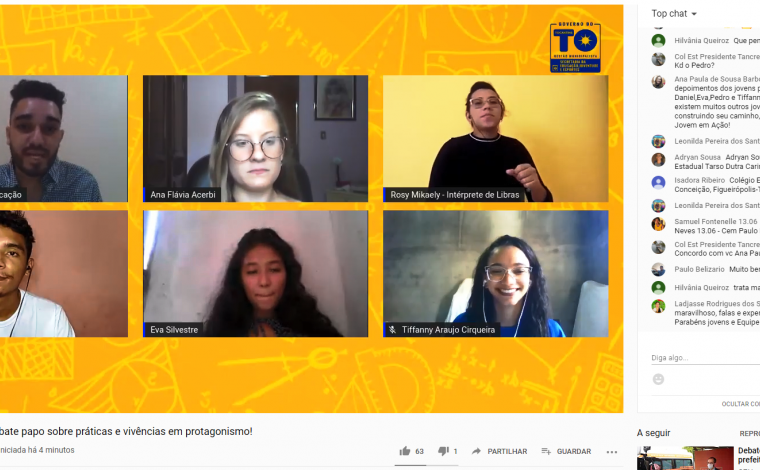Click the PARTILHAR share button
The height and width of the screenshot is (470, 760).
click(x=499, y=451)
